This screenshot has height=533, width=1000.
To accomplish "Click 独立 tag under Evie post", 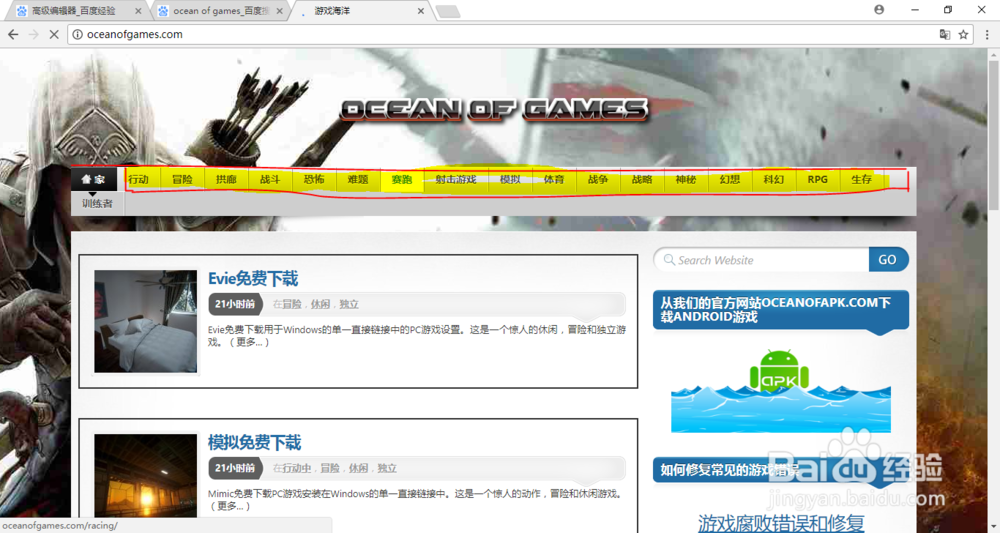I will click(349, 304).
